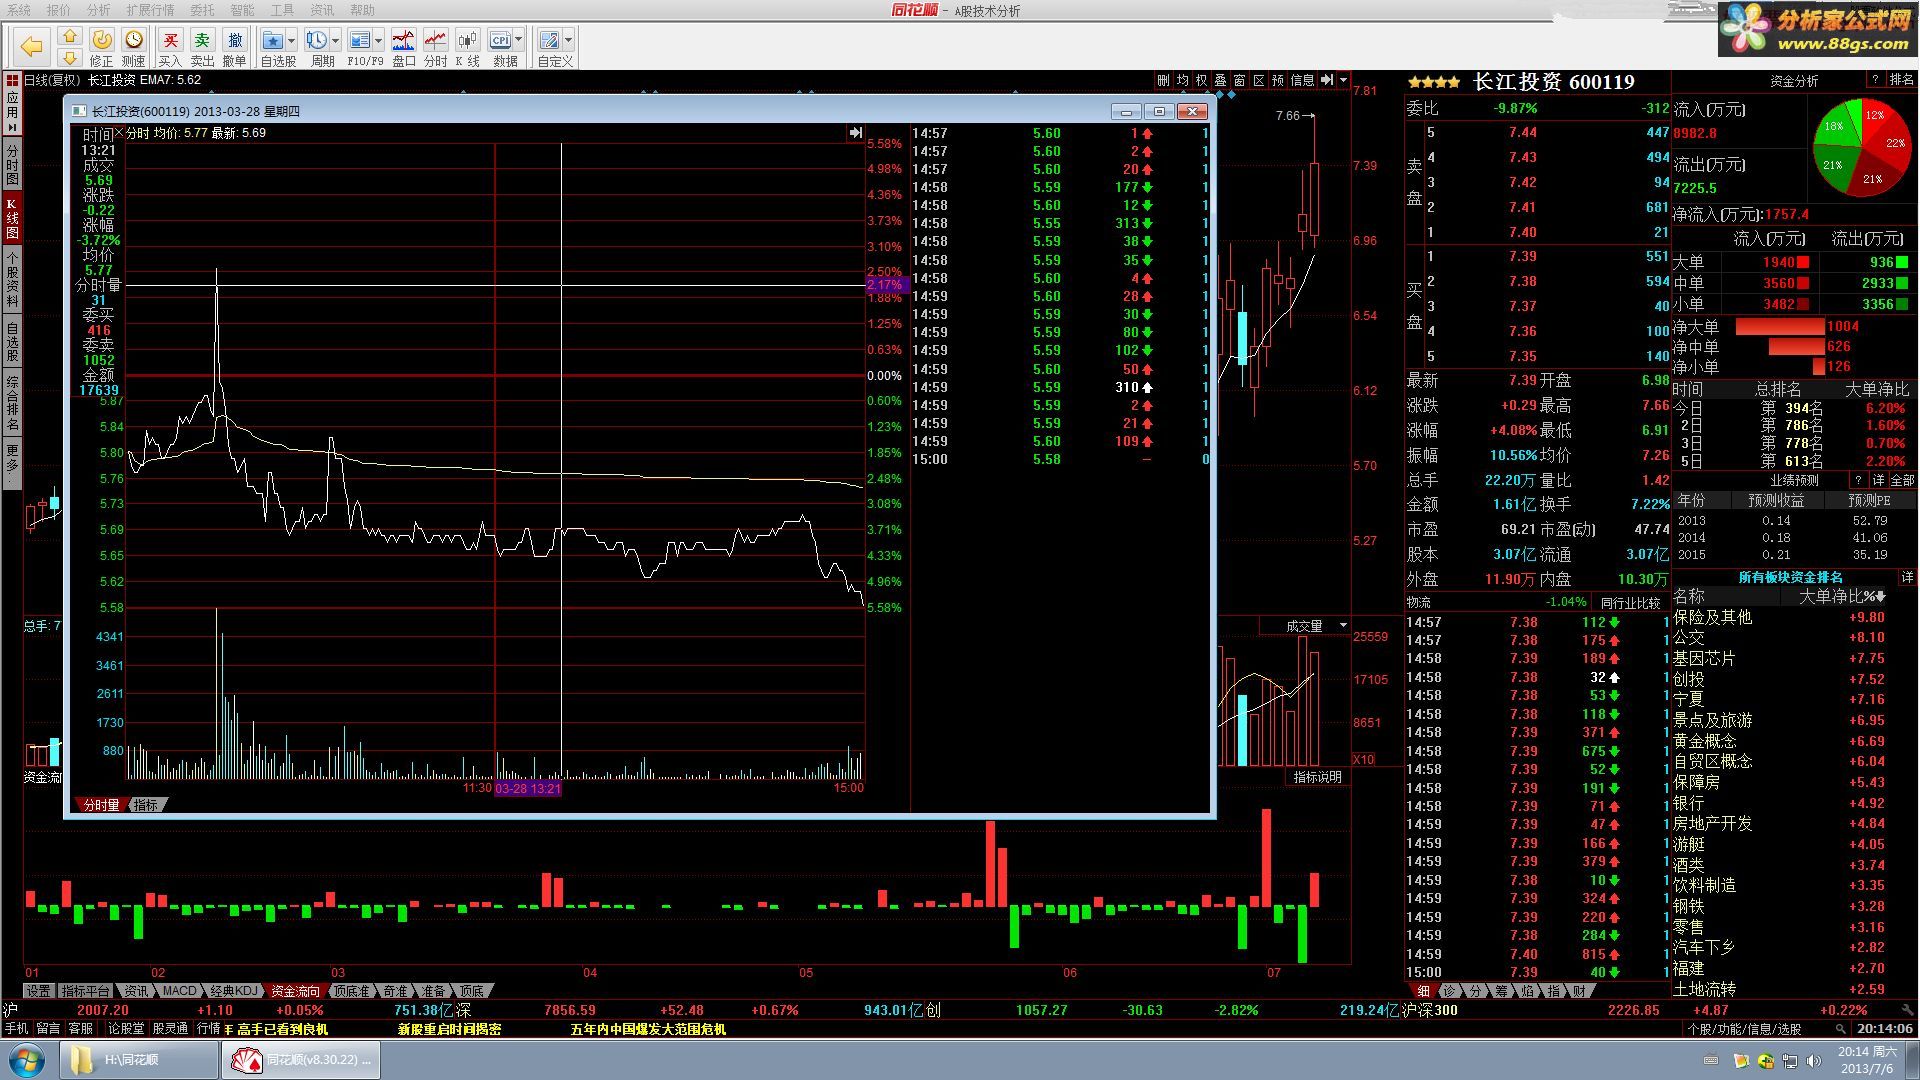Toggle the 预 forecast button
Viewport: 1920px width, 1080px height.
point(1277,80)
